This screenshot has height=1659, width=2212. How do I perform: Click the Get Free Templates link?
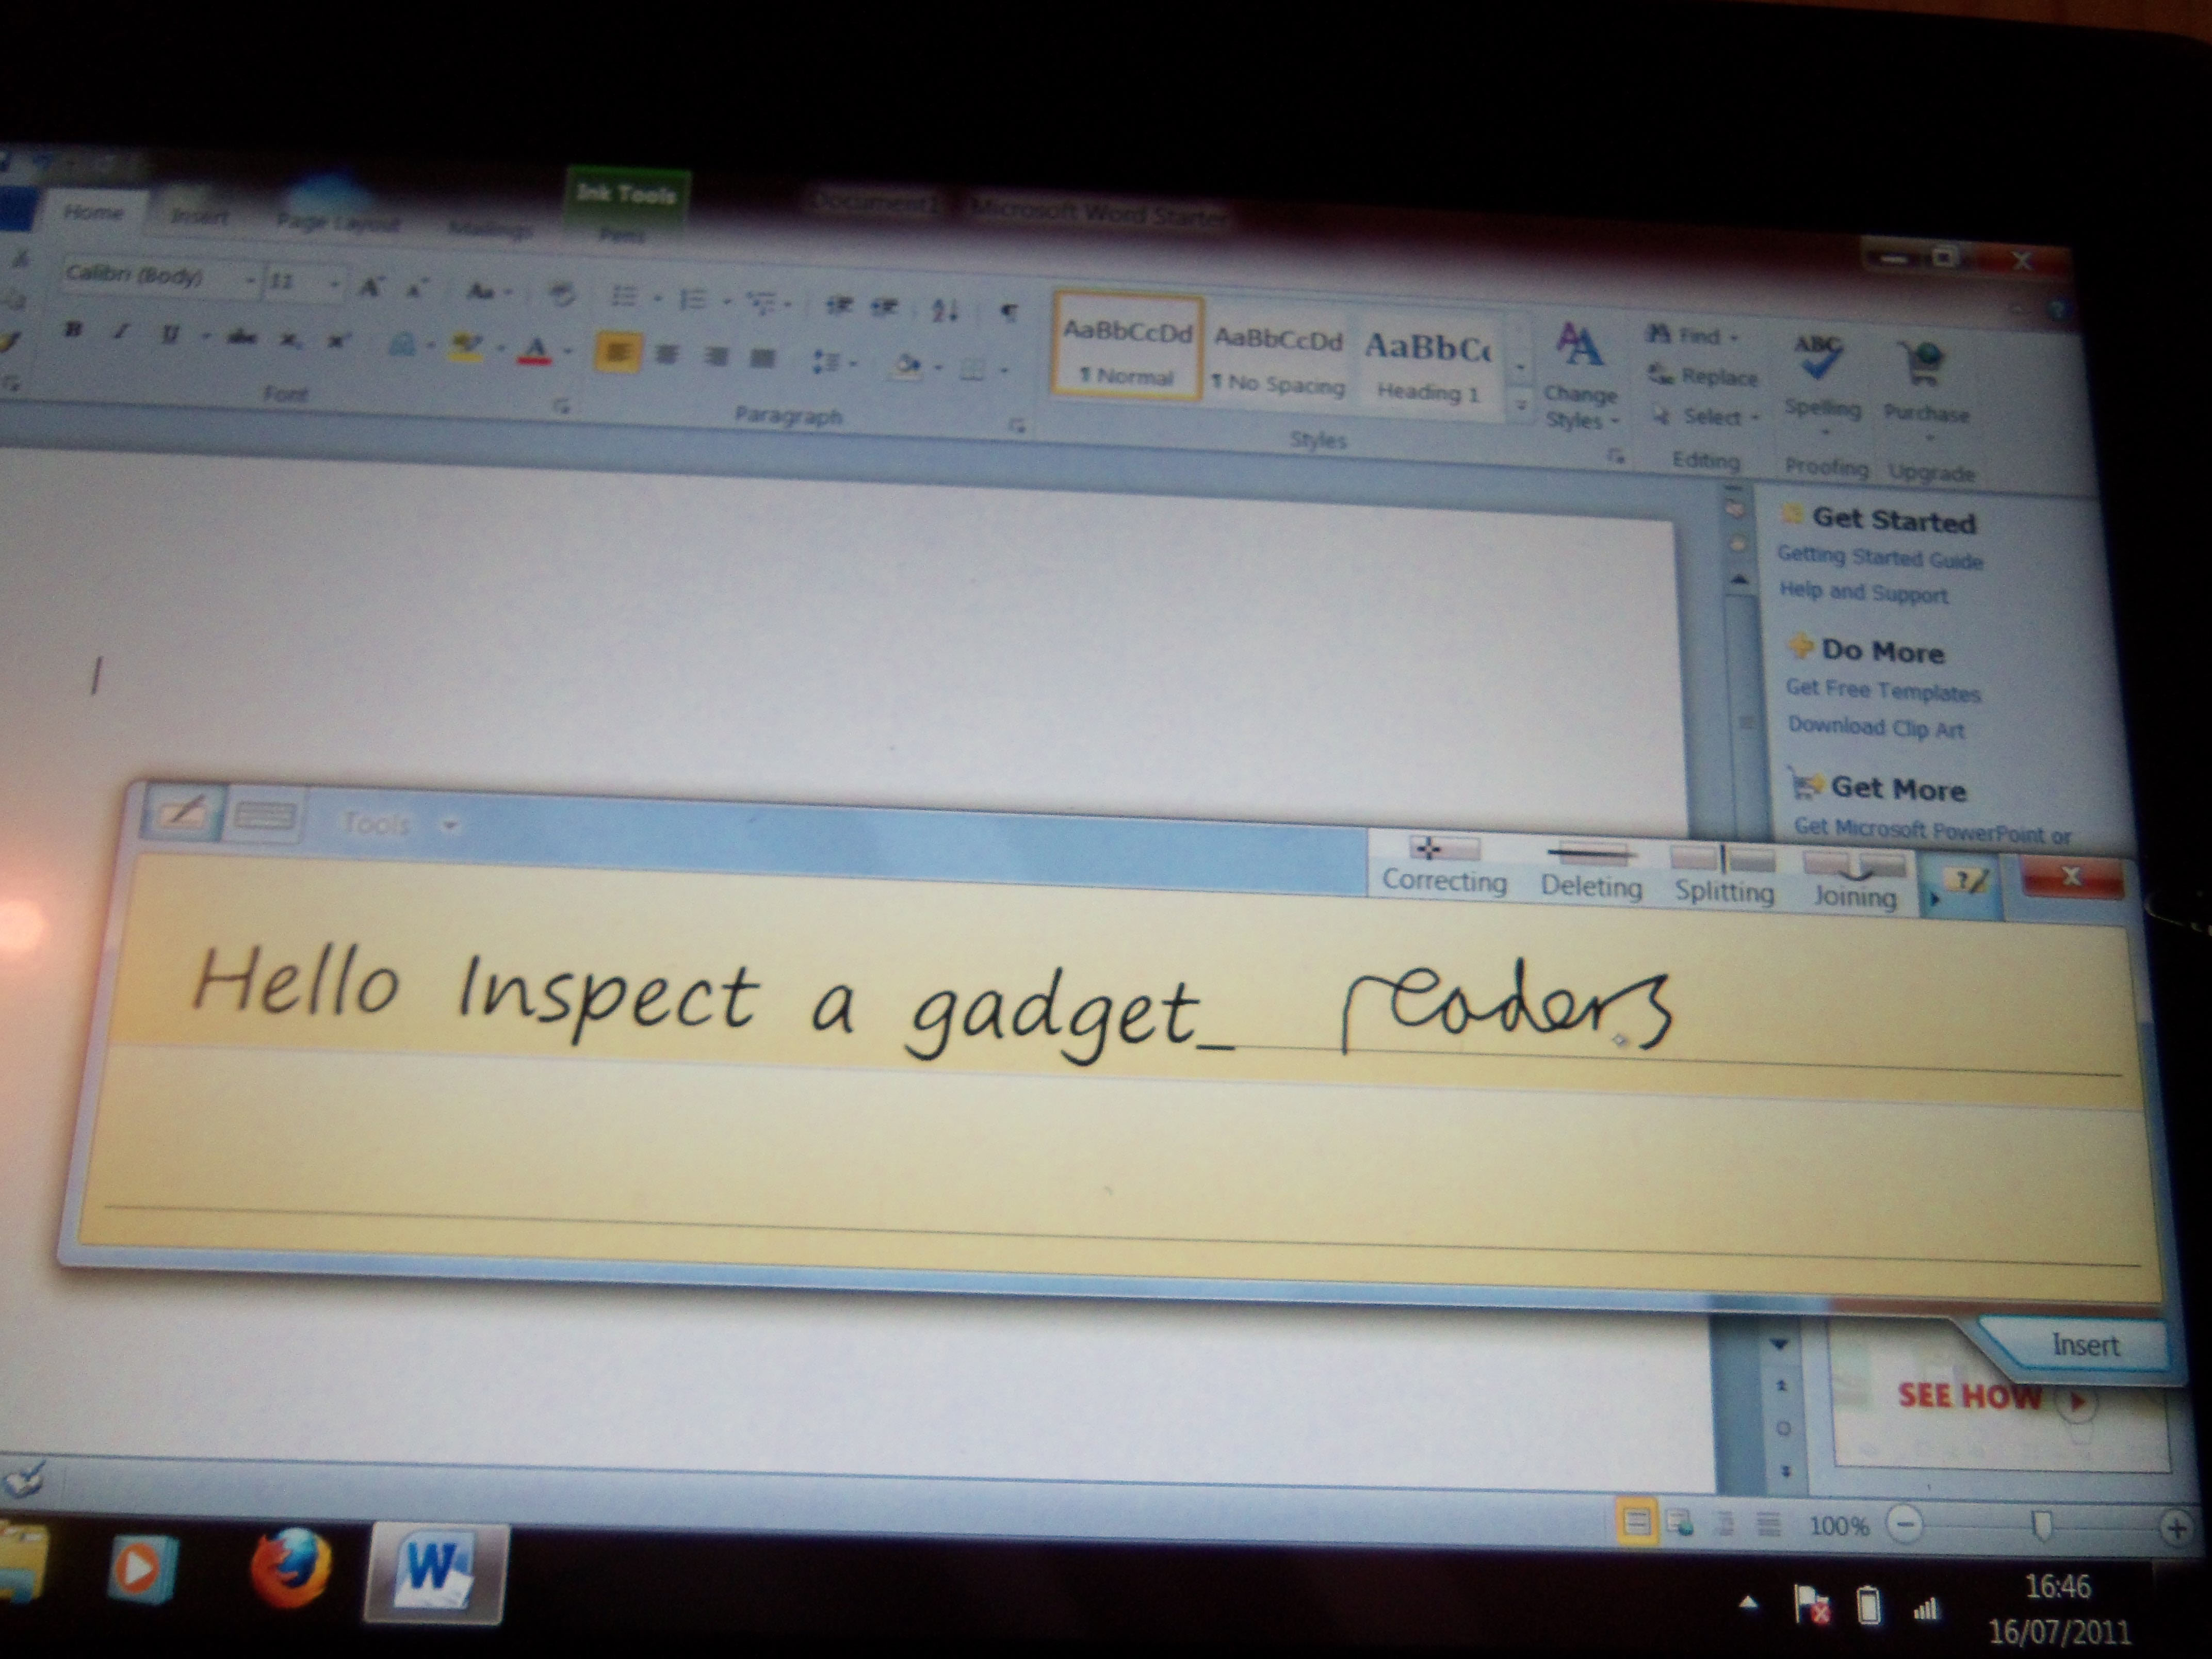(1883, 690)
